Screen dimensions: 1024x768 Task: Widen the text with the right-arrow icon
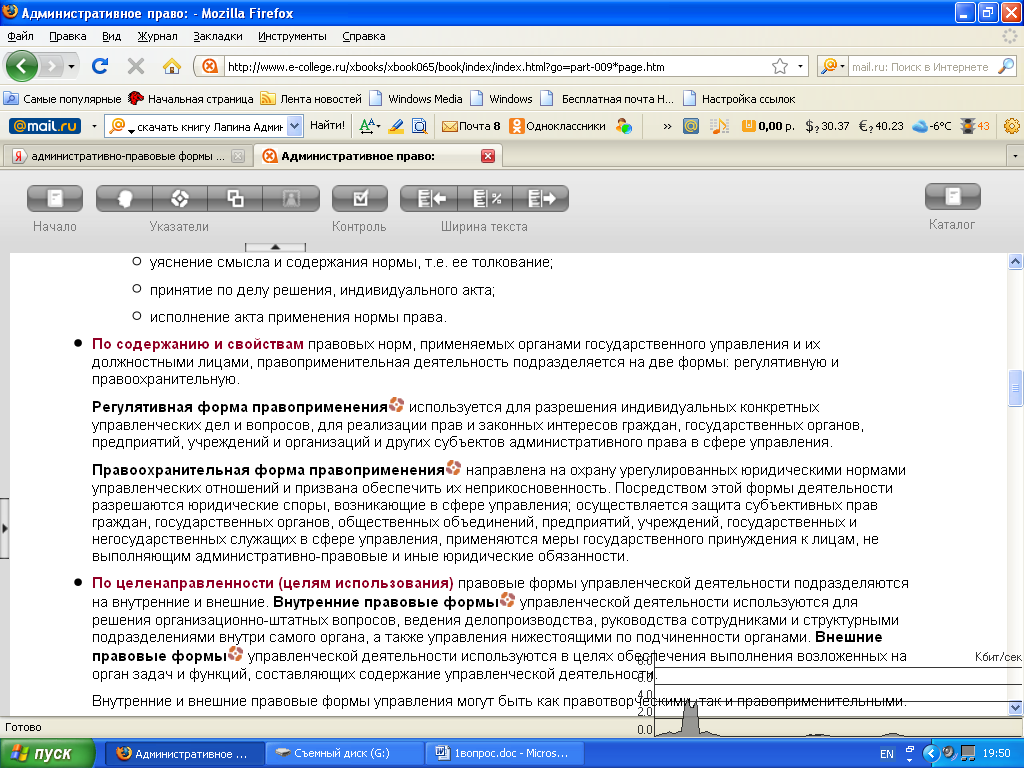[x=541, y=199]
